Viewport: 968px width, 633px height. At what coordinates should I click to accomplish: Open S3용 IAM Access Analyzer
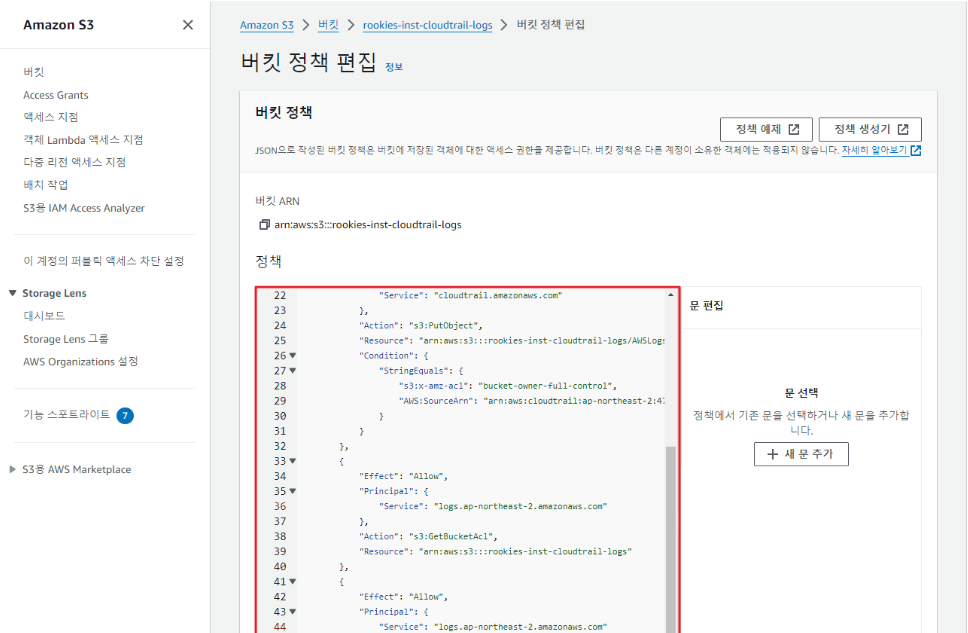(84, 208)
